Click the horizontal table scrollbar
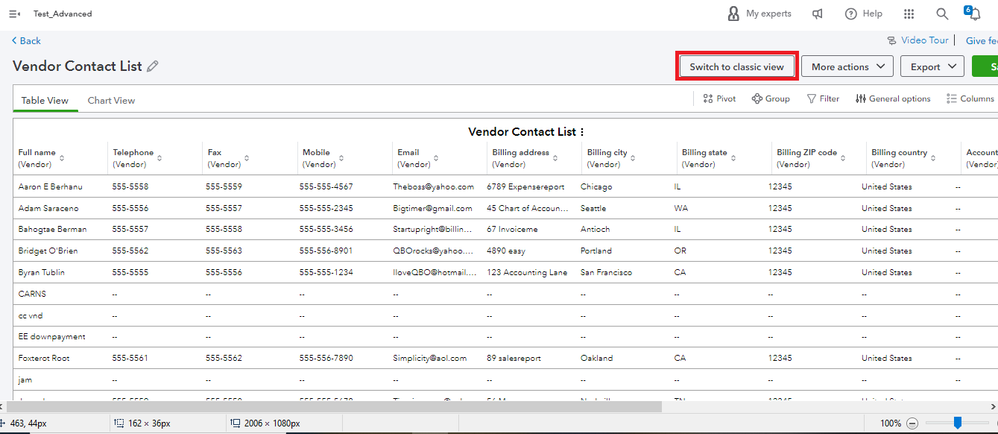Image resolution: width=998 pixels, height=434 pixels. [400, 406]
